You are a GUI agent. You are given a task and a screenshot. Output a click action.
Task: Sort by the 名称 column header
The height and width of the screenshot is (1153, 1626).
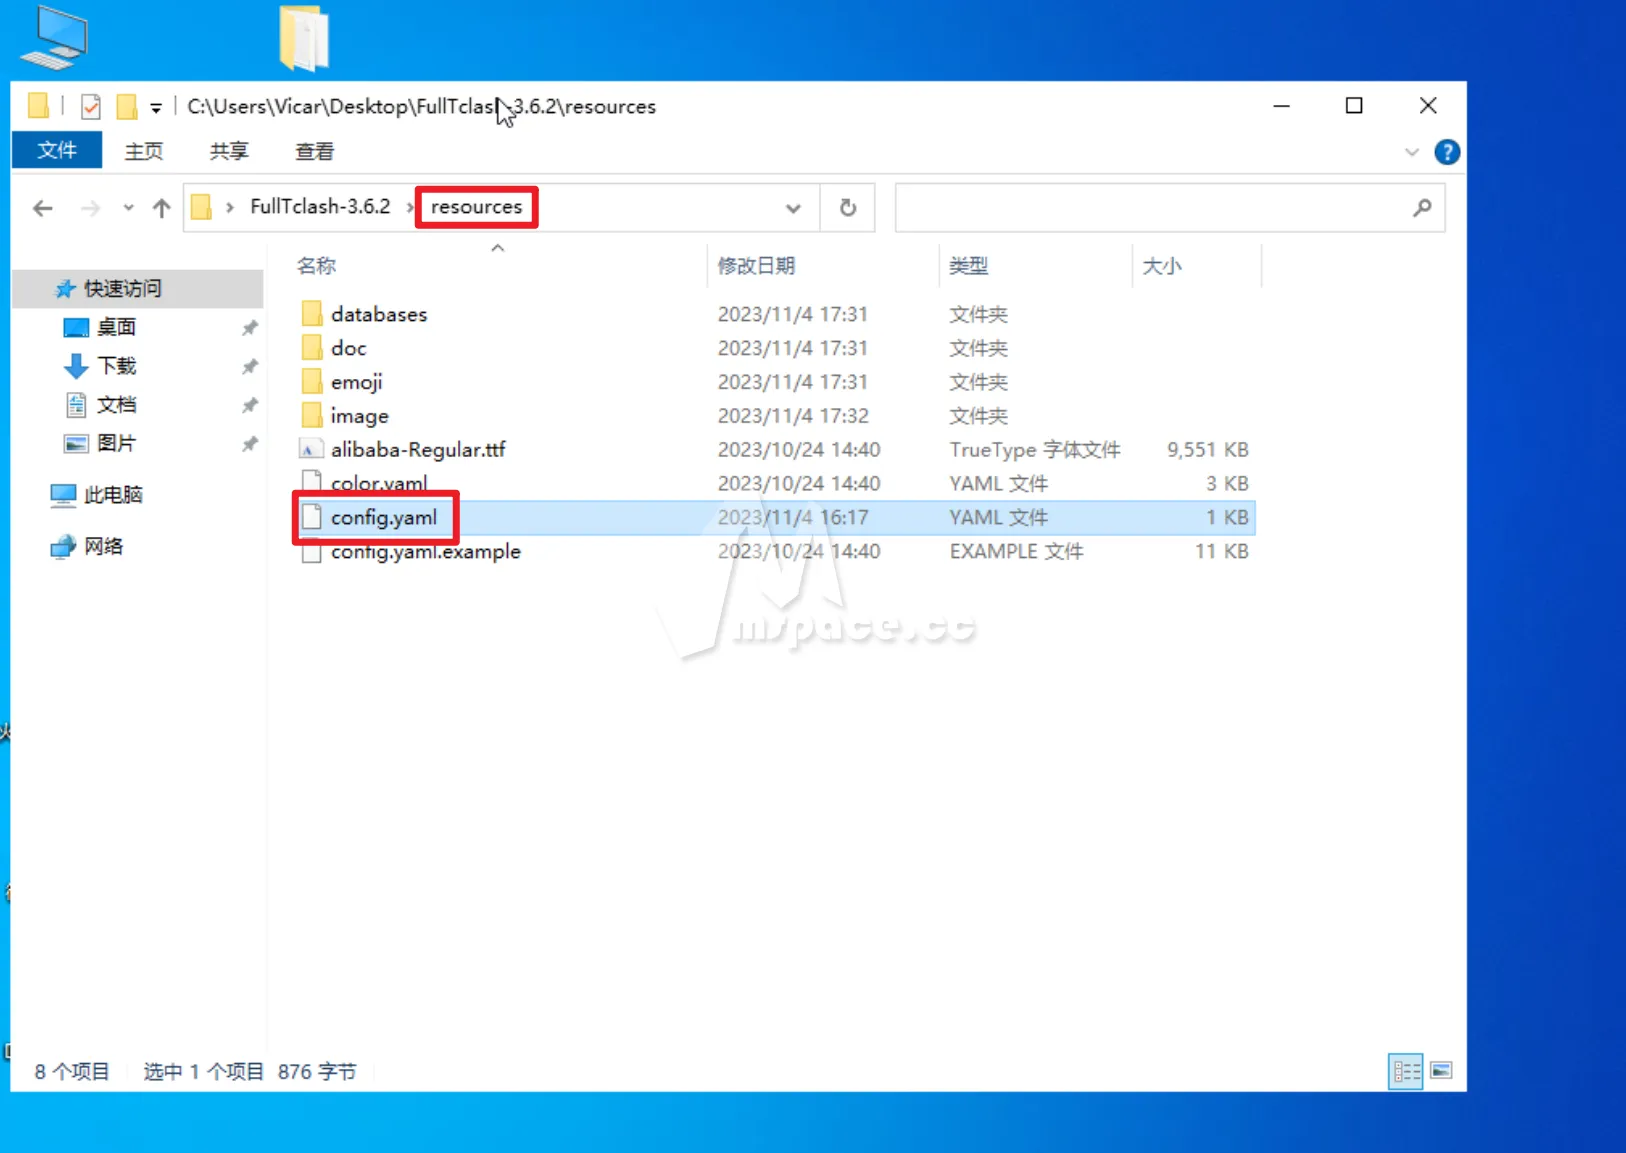[316, 266]
